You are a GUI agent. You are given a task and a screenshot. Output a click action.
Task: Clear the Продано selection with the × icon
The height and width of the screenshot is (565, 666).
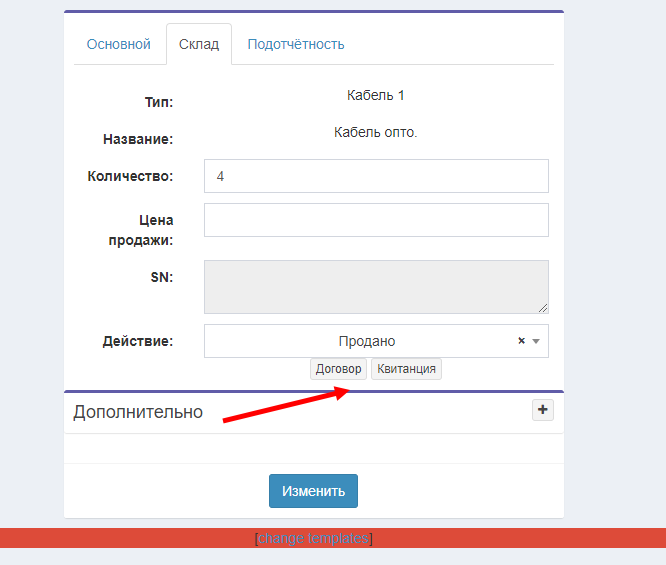click(521, 341)
